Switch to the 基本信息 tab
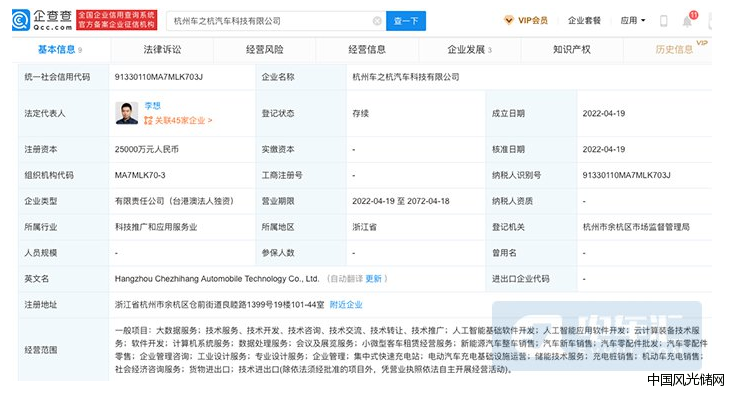733x410 pixels. pyautogui.click(x=59, y=50)
